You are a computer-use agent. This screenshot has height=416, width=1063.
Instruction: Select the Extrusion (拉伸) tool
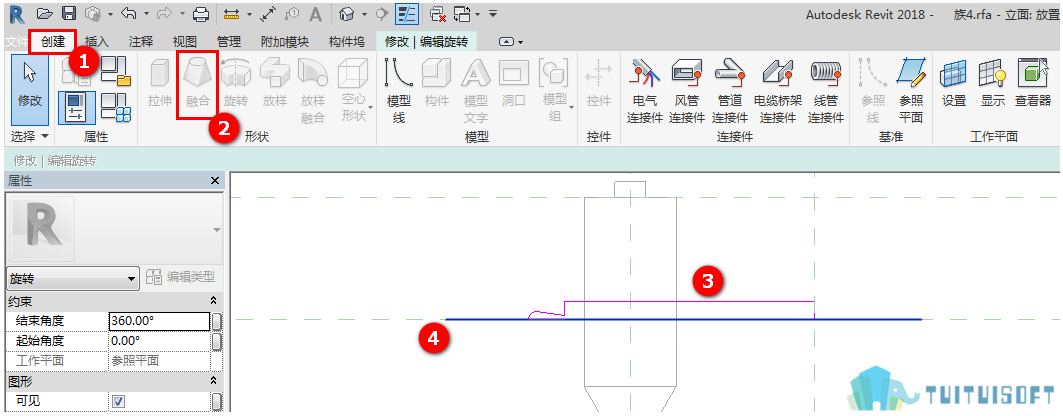[160, 83]
